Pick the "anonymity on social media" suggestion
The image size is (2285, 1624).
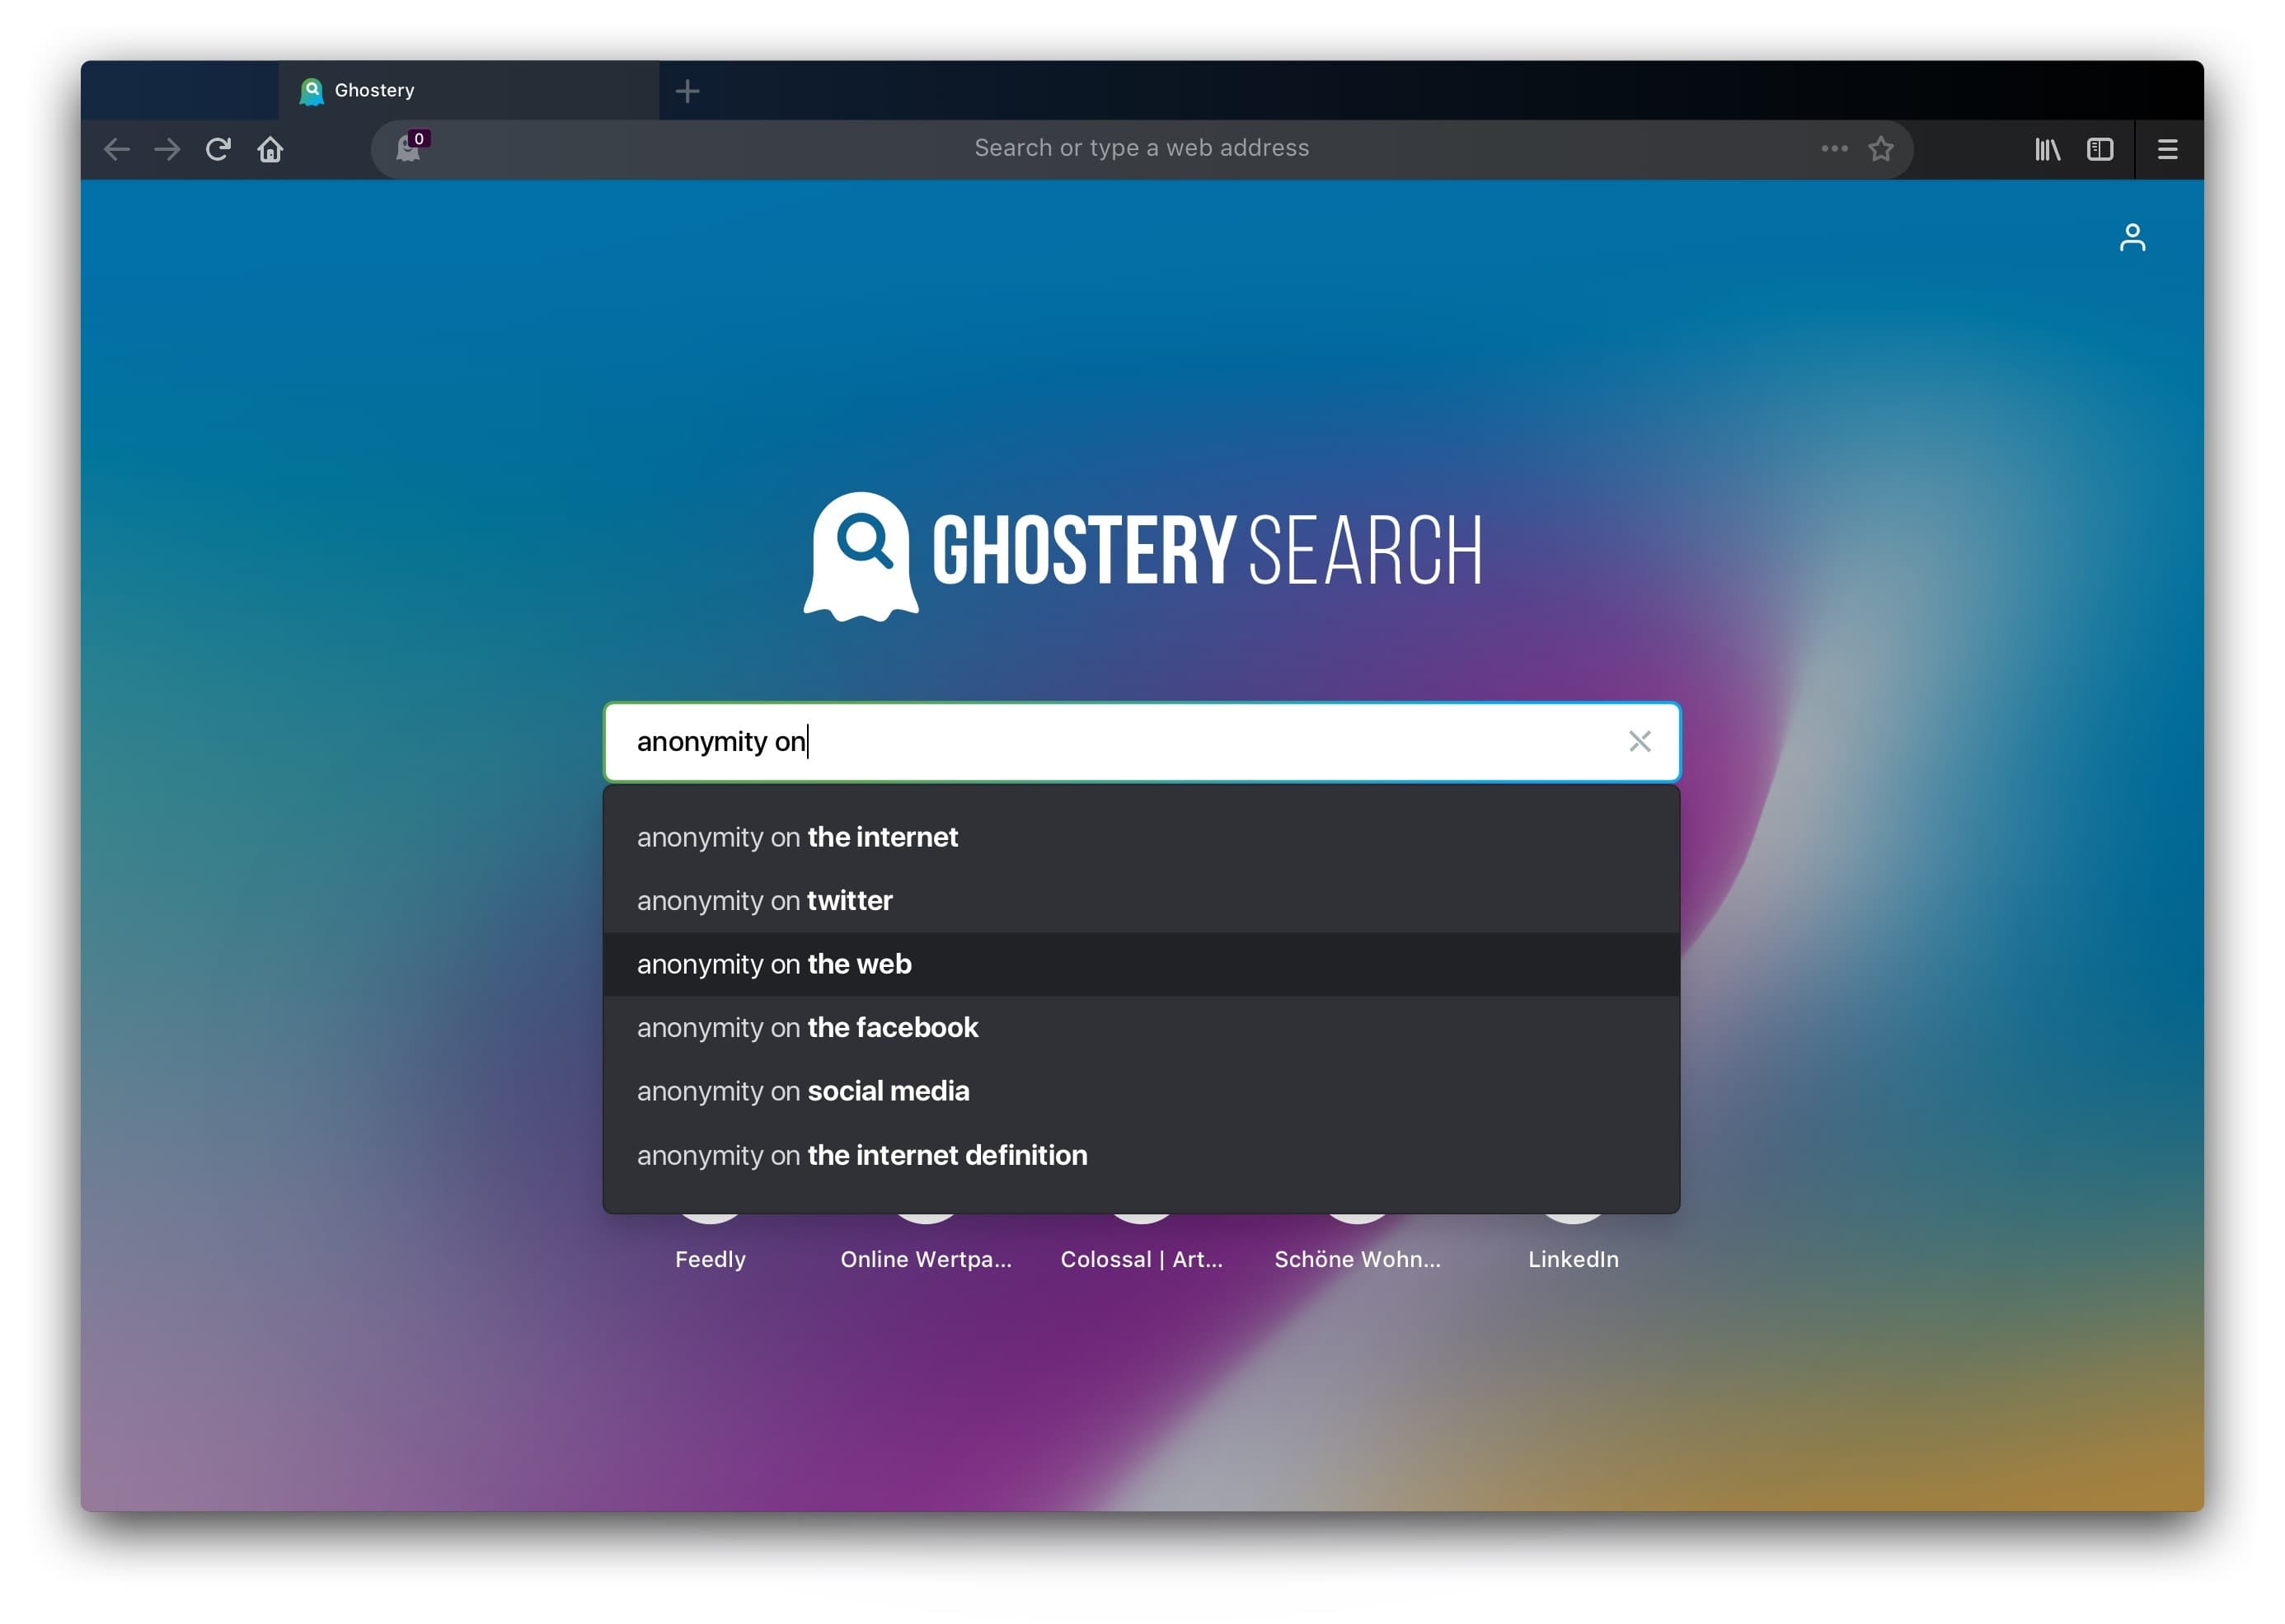point(803,1092)
